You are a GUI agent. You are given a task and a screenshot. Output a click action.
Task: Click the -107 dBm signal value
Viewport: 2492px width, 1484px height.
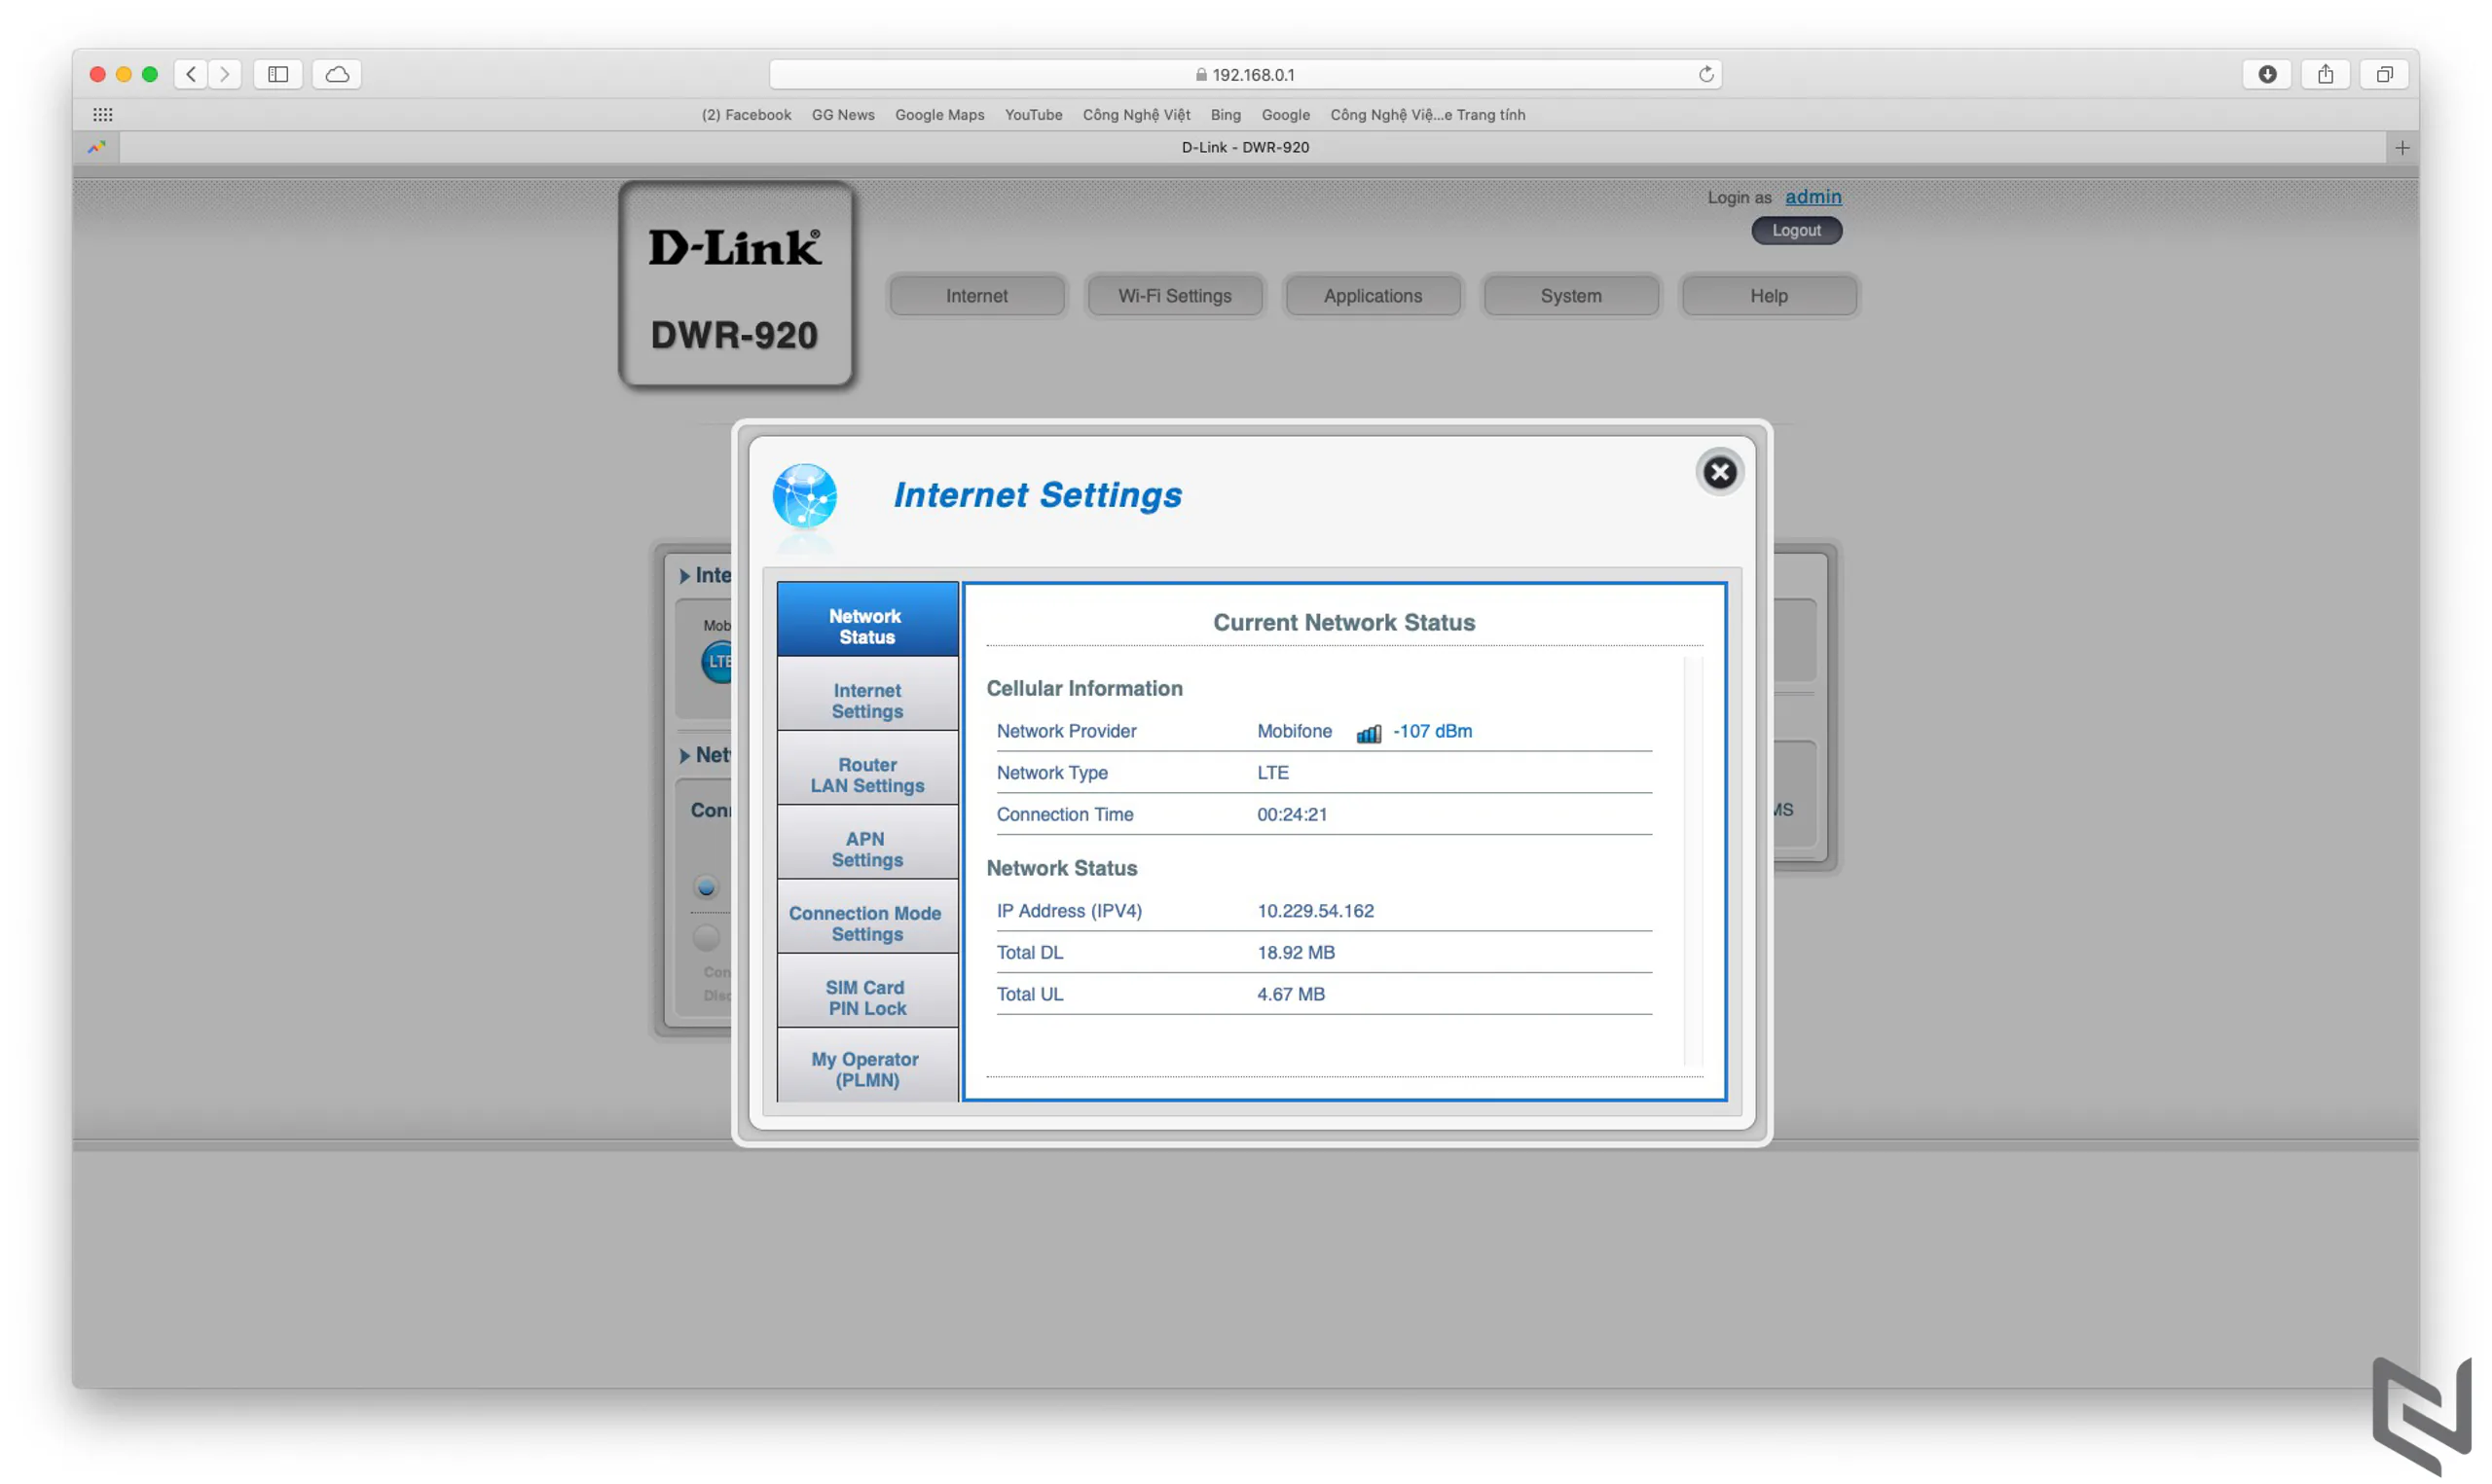1432,731
